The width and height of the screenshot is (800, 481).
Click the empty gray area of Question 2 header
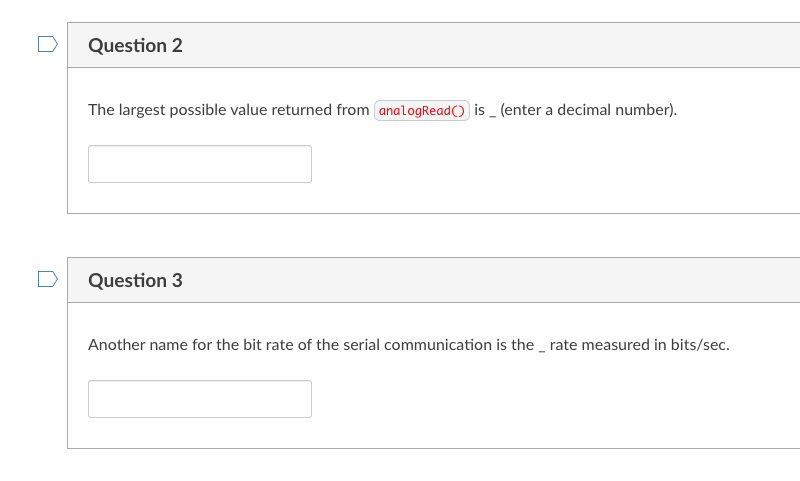tap(490, 45)
